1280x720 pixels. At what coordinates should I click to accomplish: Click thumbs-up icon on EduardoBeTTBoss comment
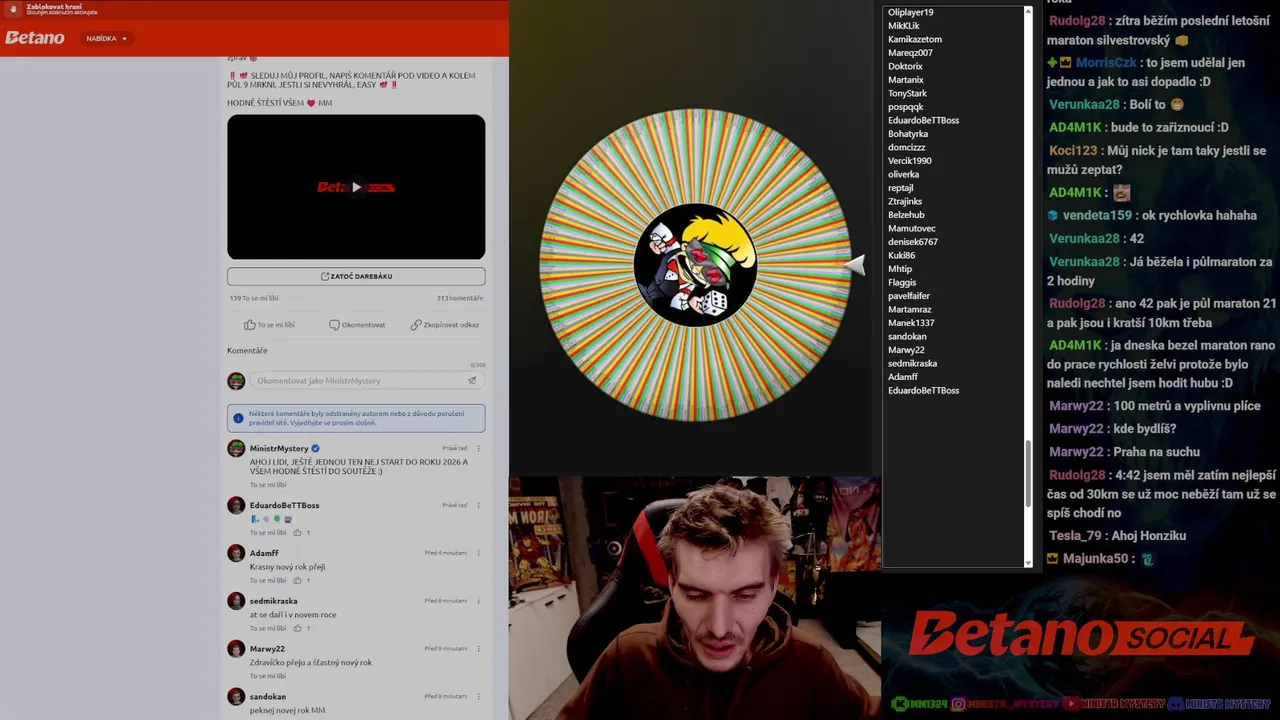[297, 533]
